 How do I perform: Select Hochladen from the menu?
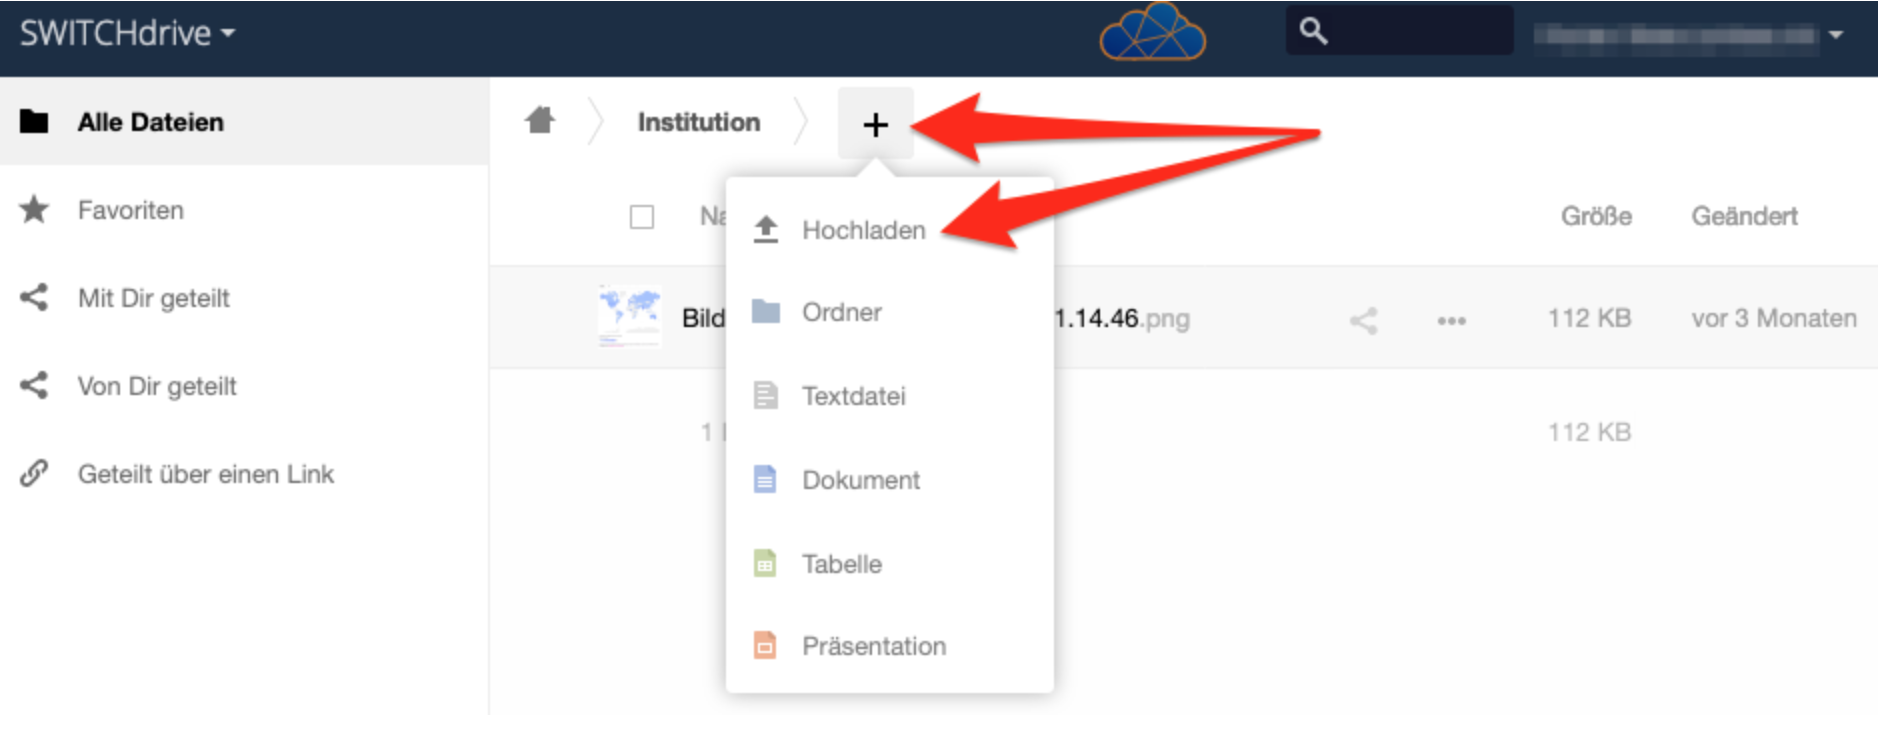click(863, 230)
